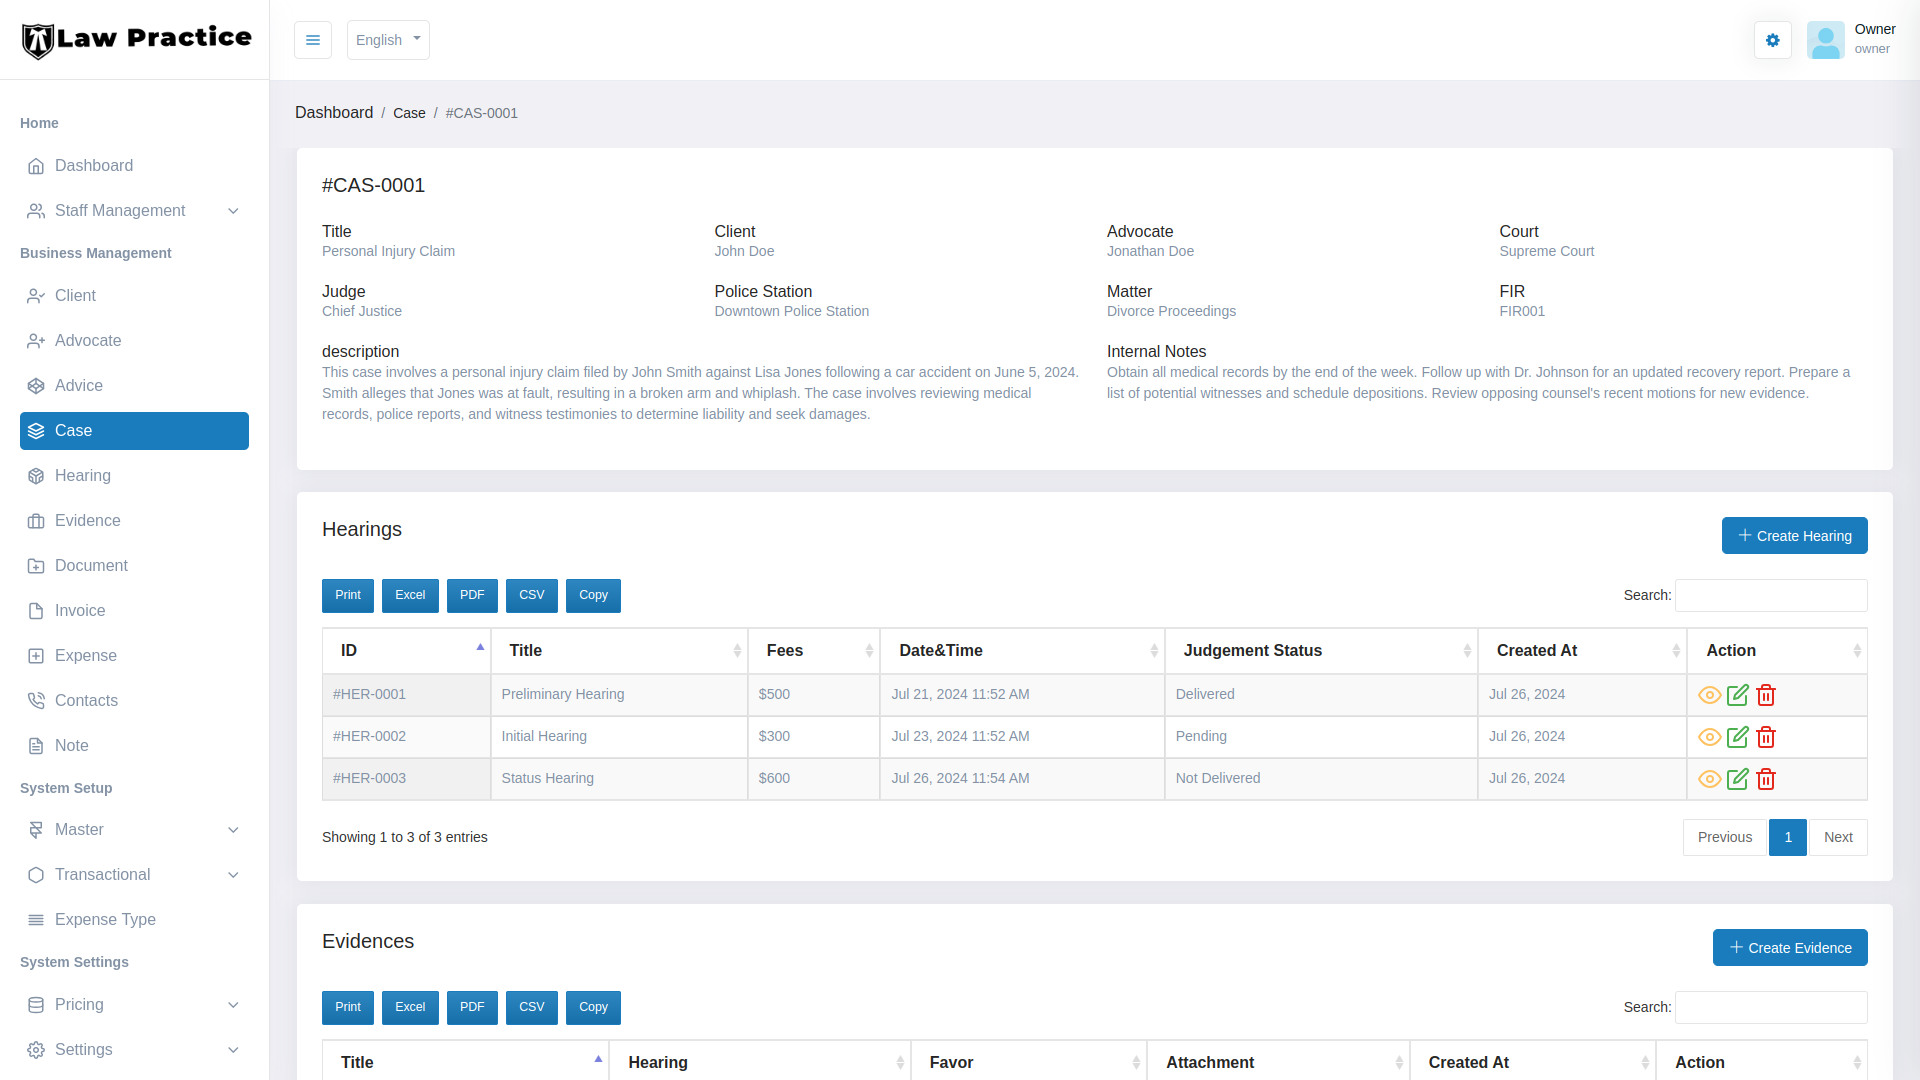Delete hearing #HER-0002 trash icon
Viewport: 1920px width, 1080px height.
click(1766, 737)
